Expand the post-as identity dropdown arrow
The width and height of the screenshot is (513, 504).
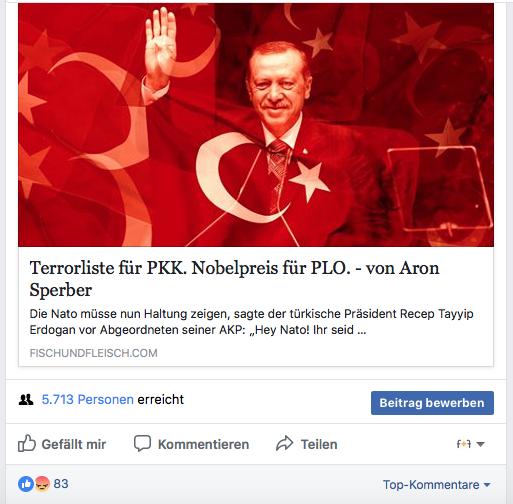click(480, 444)
